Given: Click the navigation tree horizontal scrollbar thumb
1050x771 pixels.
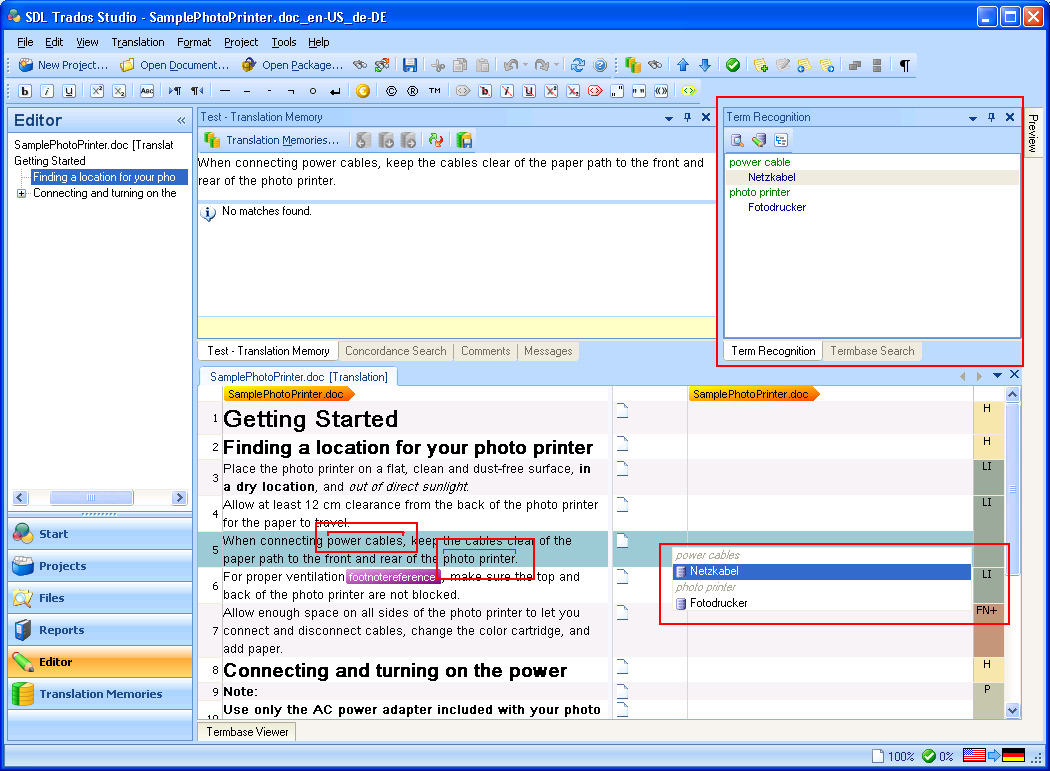Looking at the screenshot, I should (92, 498).
